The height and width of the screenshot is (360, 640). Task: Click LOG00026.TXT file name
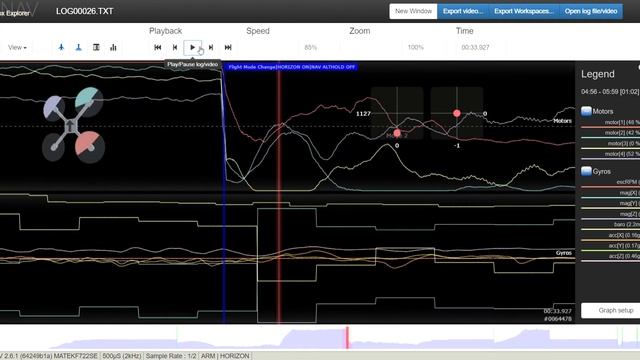pos(84,11)
